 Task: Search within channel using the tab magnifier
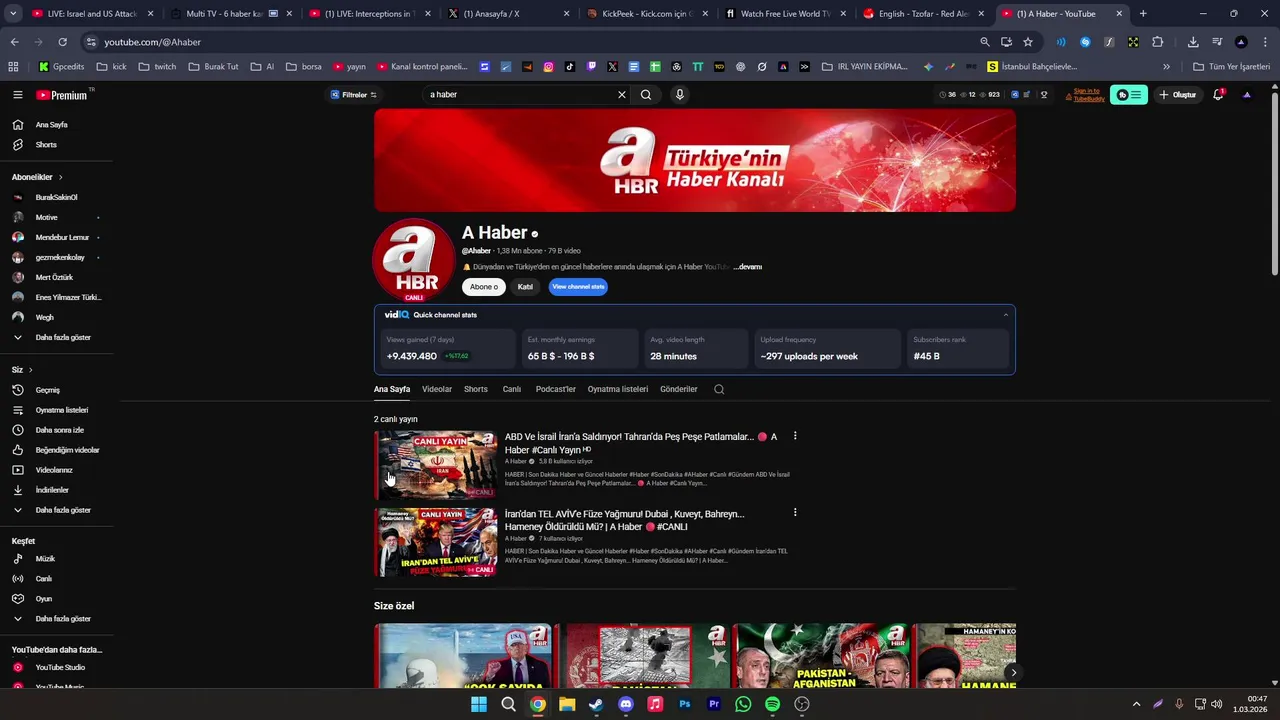(x=719, y=389)
